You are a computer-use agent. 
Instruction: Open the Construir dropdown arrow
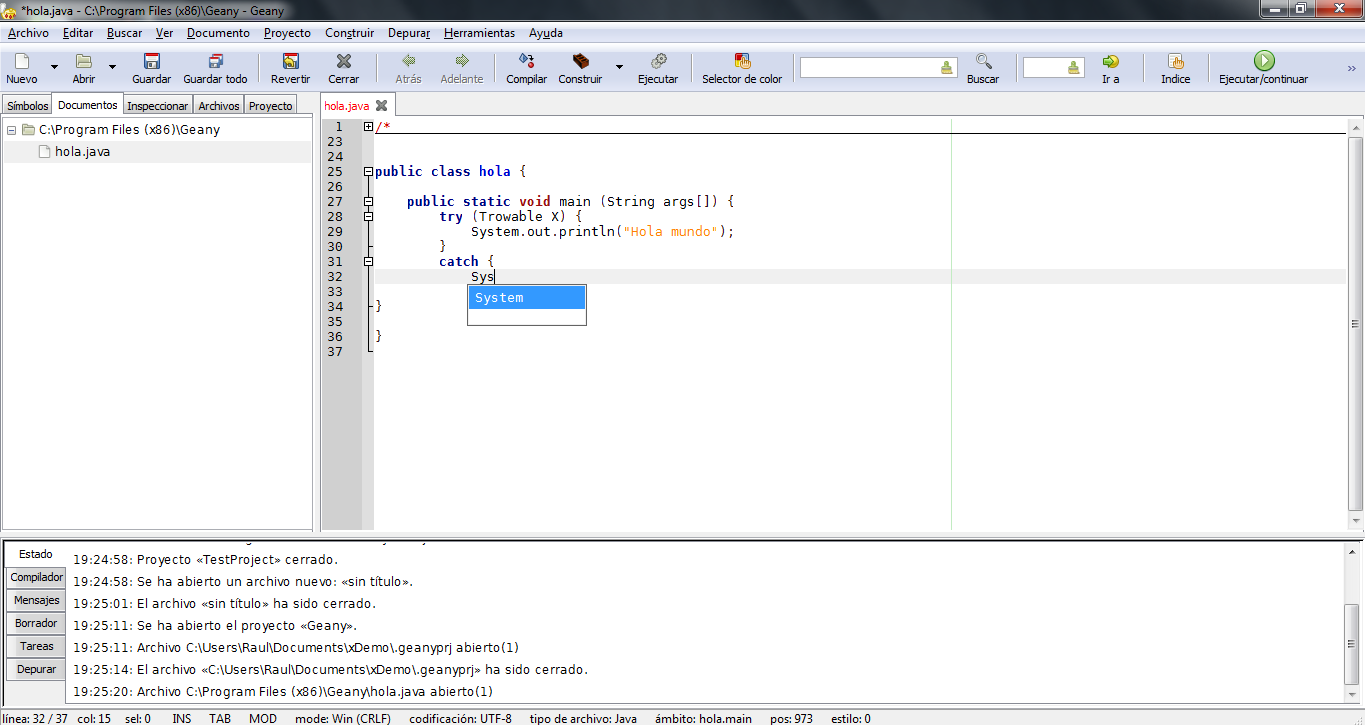click(619, 67)
